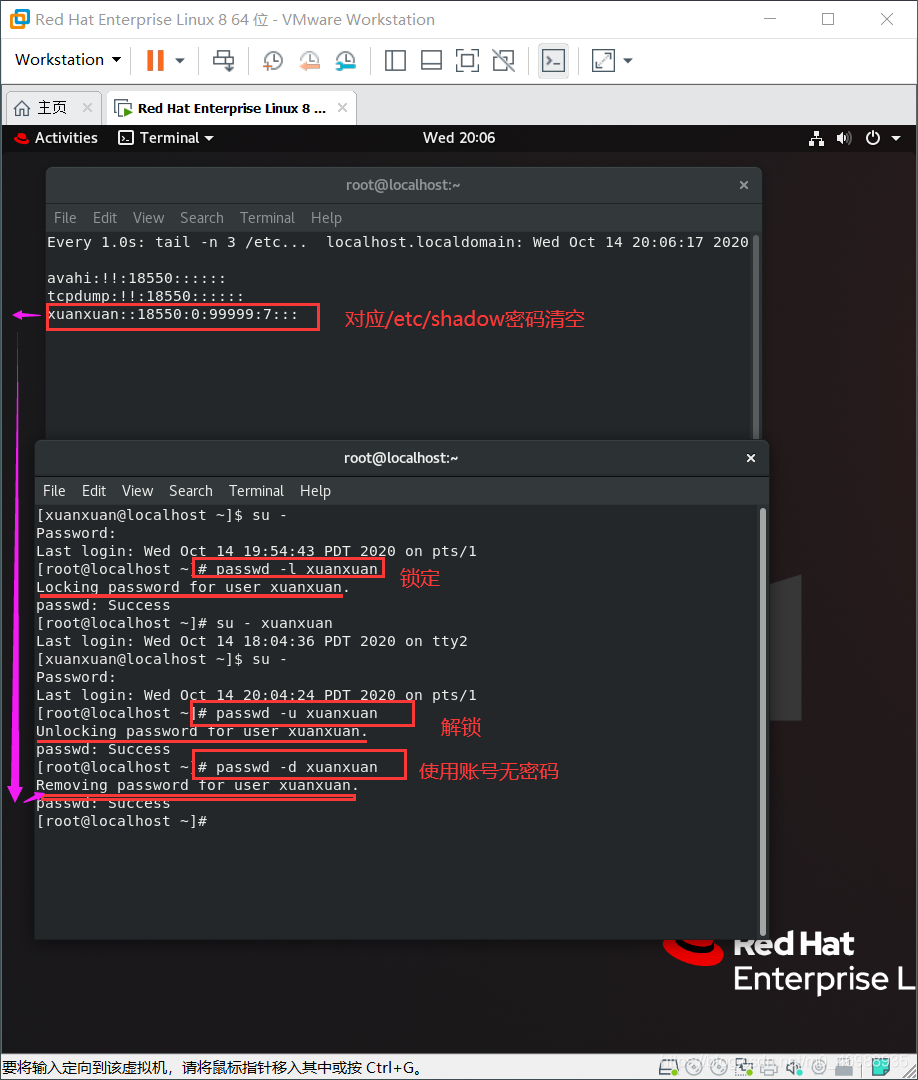The height and width of the screenshot is (1080, 918).
Task: Open File menu in front terminal window
Action: coord(54,490)
